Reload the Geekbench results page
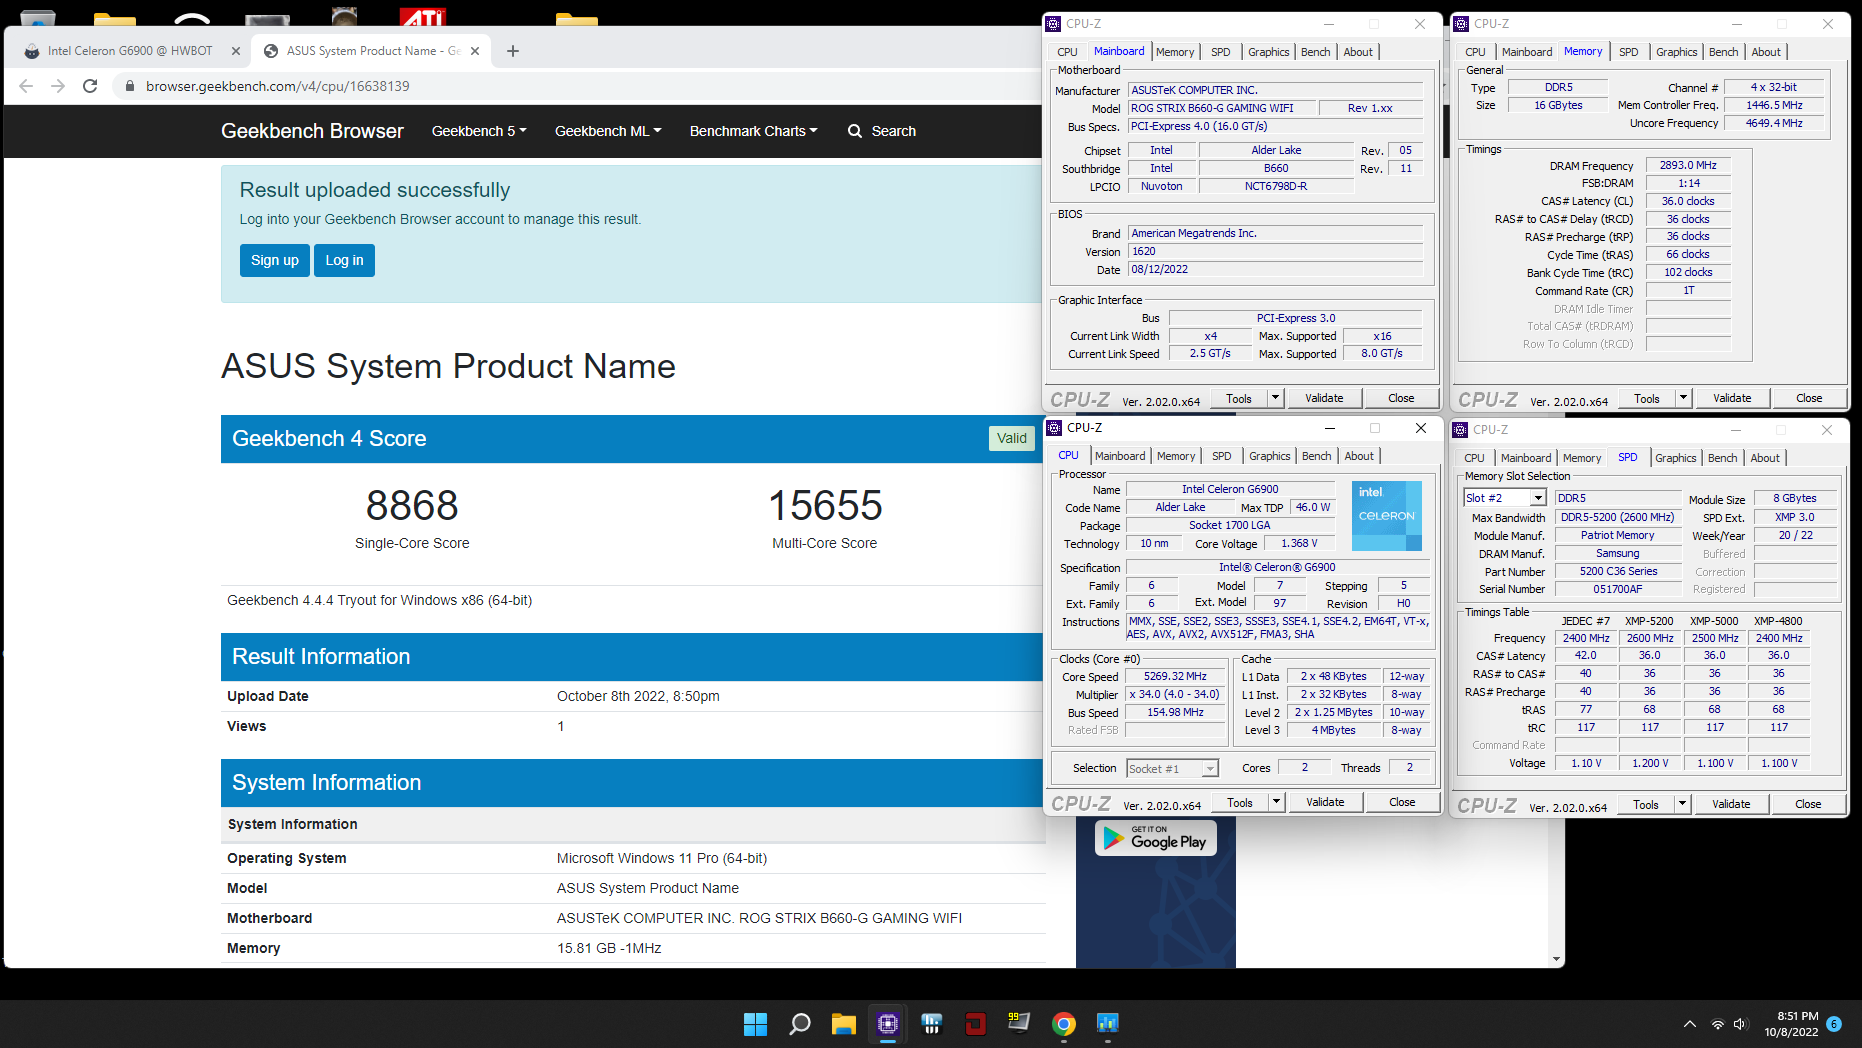This screenshot has width=1862, height=1048. pos(90,86)
